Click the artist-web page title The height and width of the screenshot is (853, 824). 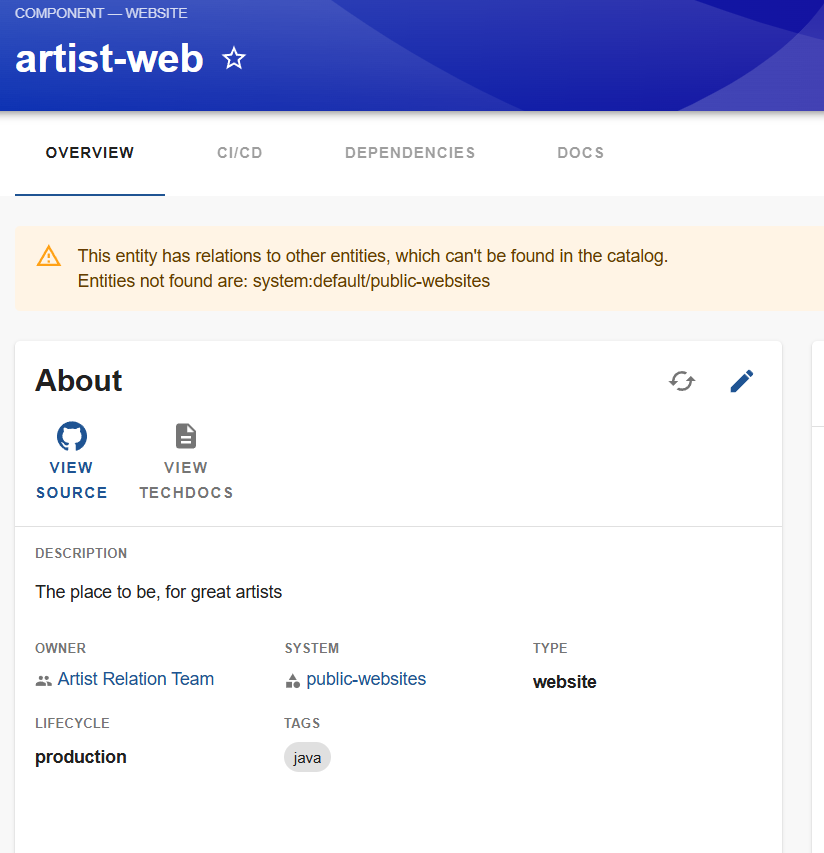coord(110,59)
